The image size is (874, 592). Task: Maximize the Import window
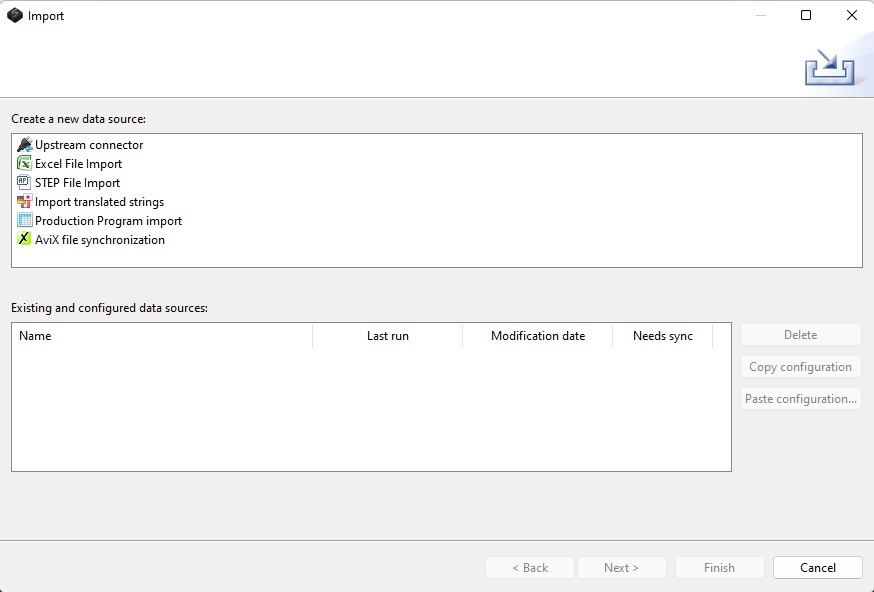pos(806,16)
